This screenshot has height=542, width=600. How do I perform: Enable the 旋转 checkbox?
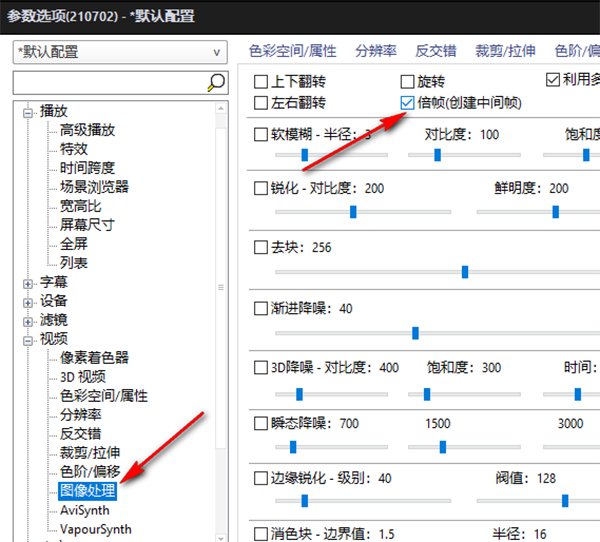[407, 81]
